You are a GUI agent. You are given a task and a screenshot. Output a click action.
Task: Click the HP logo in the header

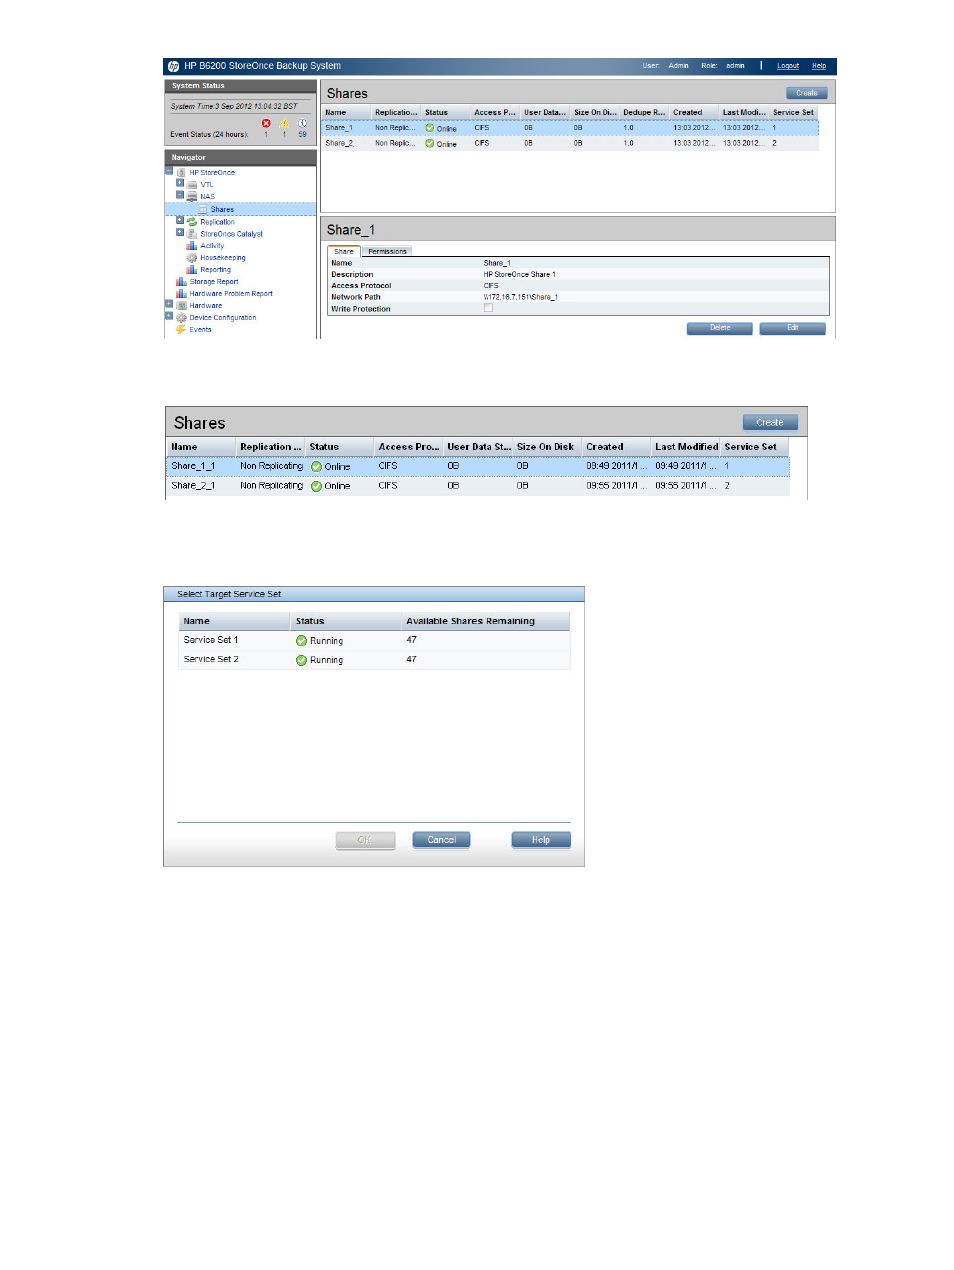click(x=173, y=66)
